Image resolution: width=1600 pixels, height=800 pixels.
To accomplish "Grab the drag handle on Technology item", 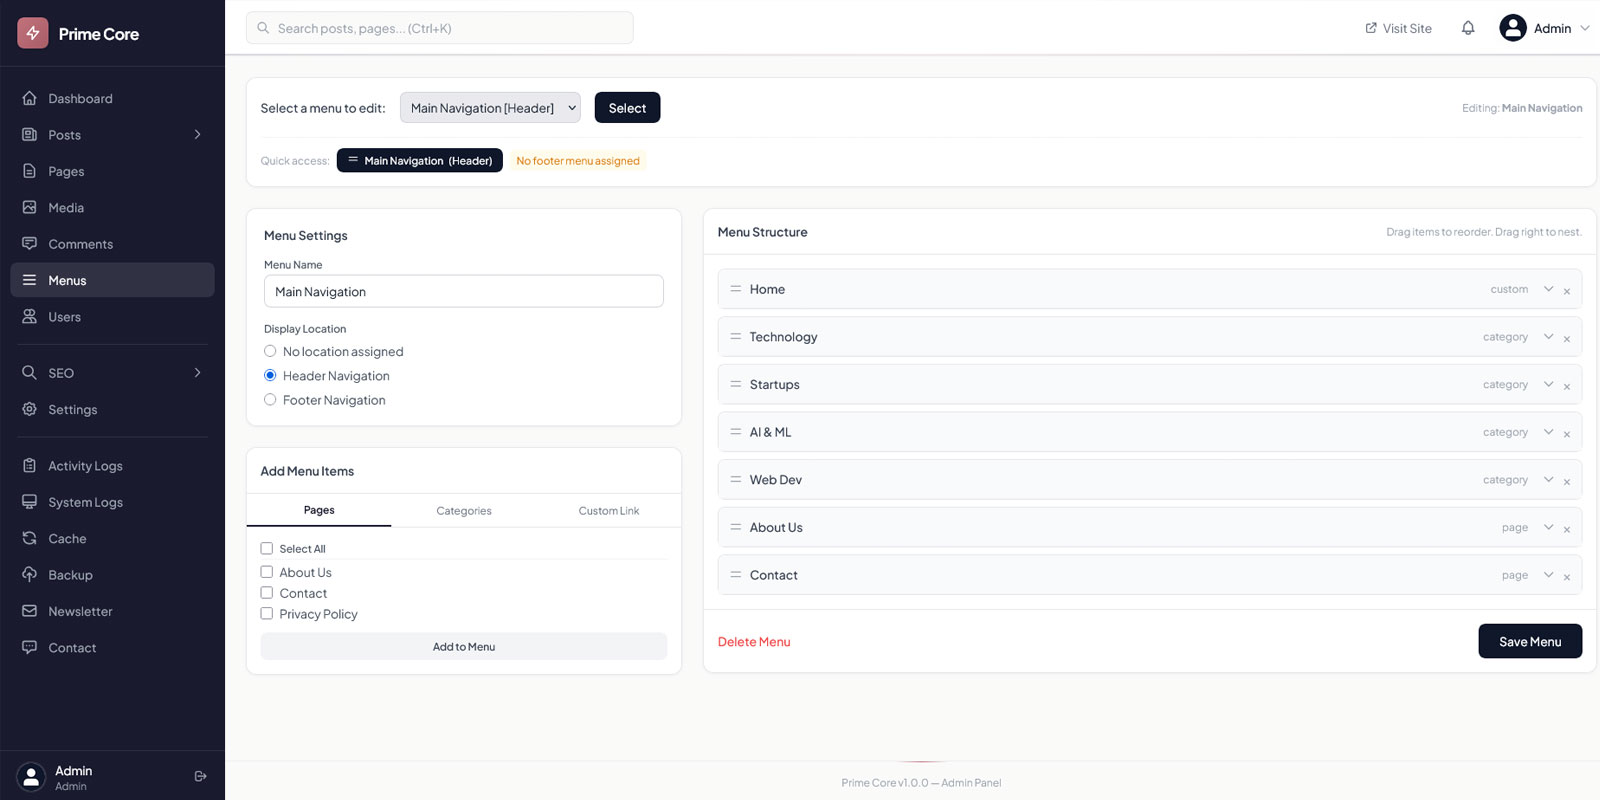I will click(735, 337).
